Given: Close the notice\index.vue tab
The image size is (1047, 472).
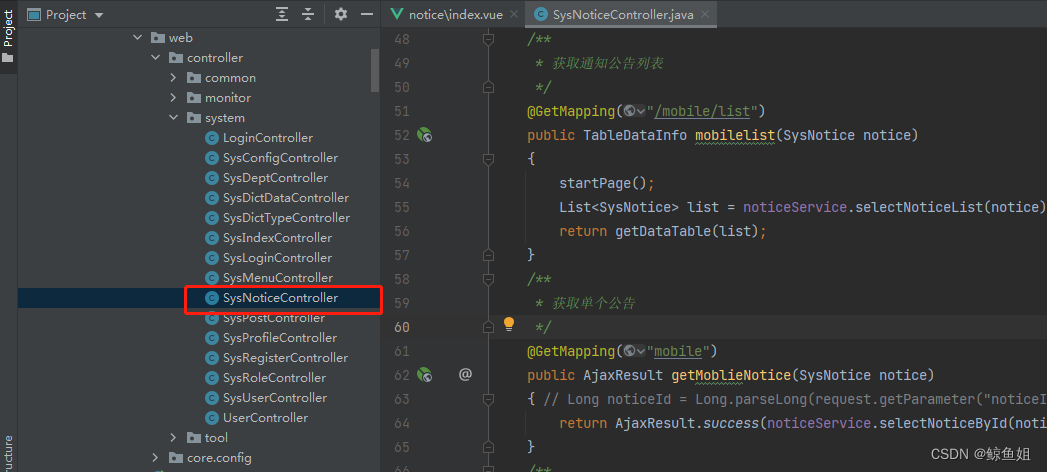Looking at the screenshot, I should pos(512,15).
